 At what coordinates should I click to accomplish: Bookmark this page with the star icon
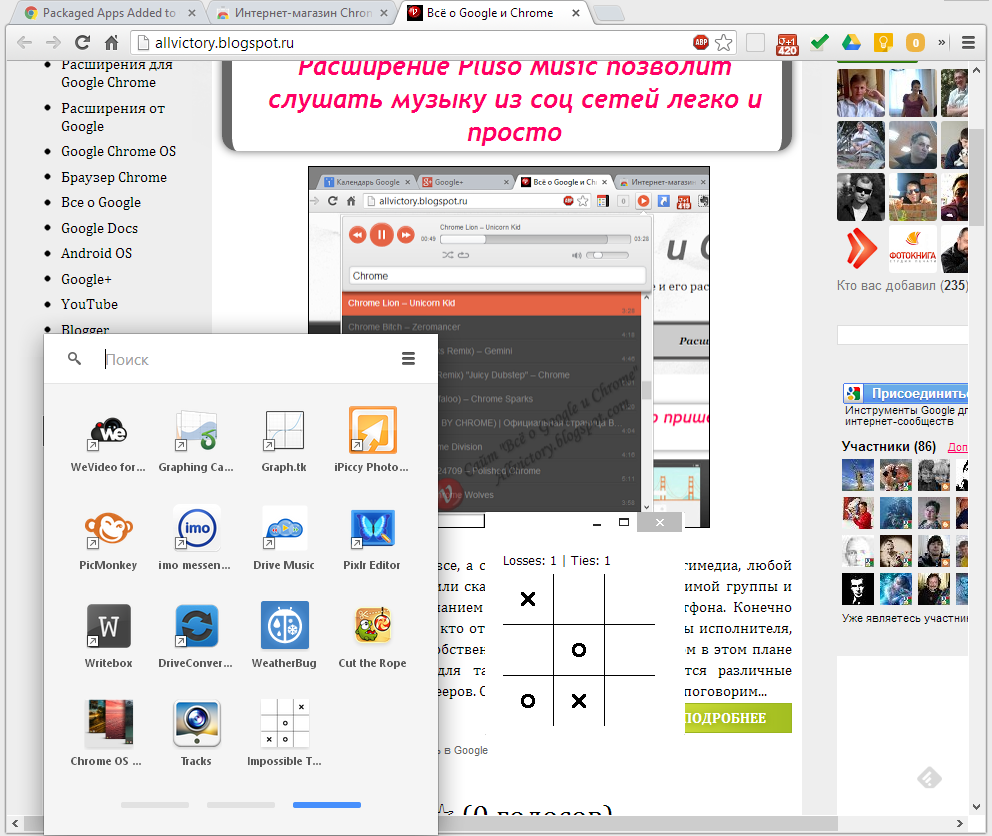tap(724, 42)
